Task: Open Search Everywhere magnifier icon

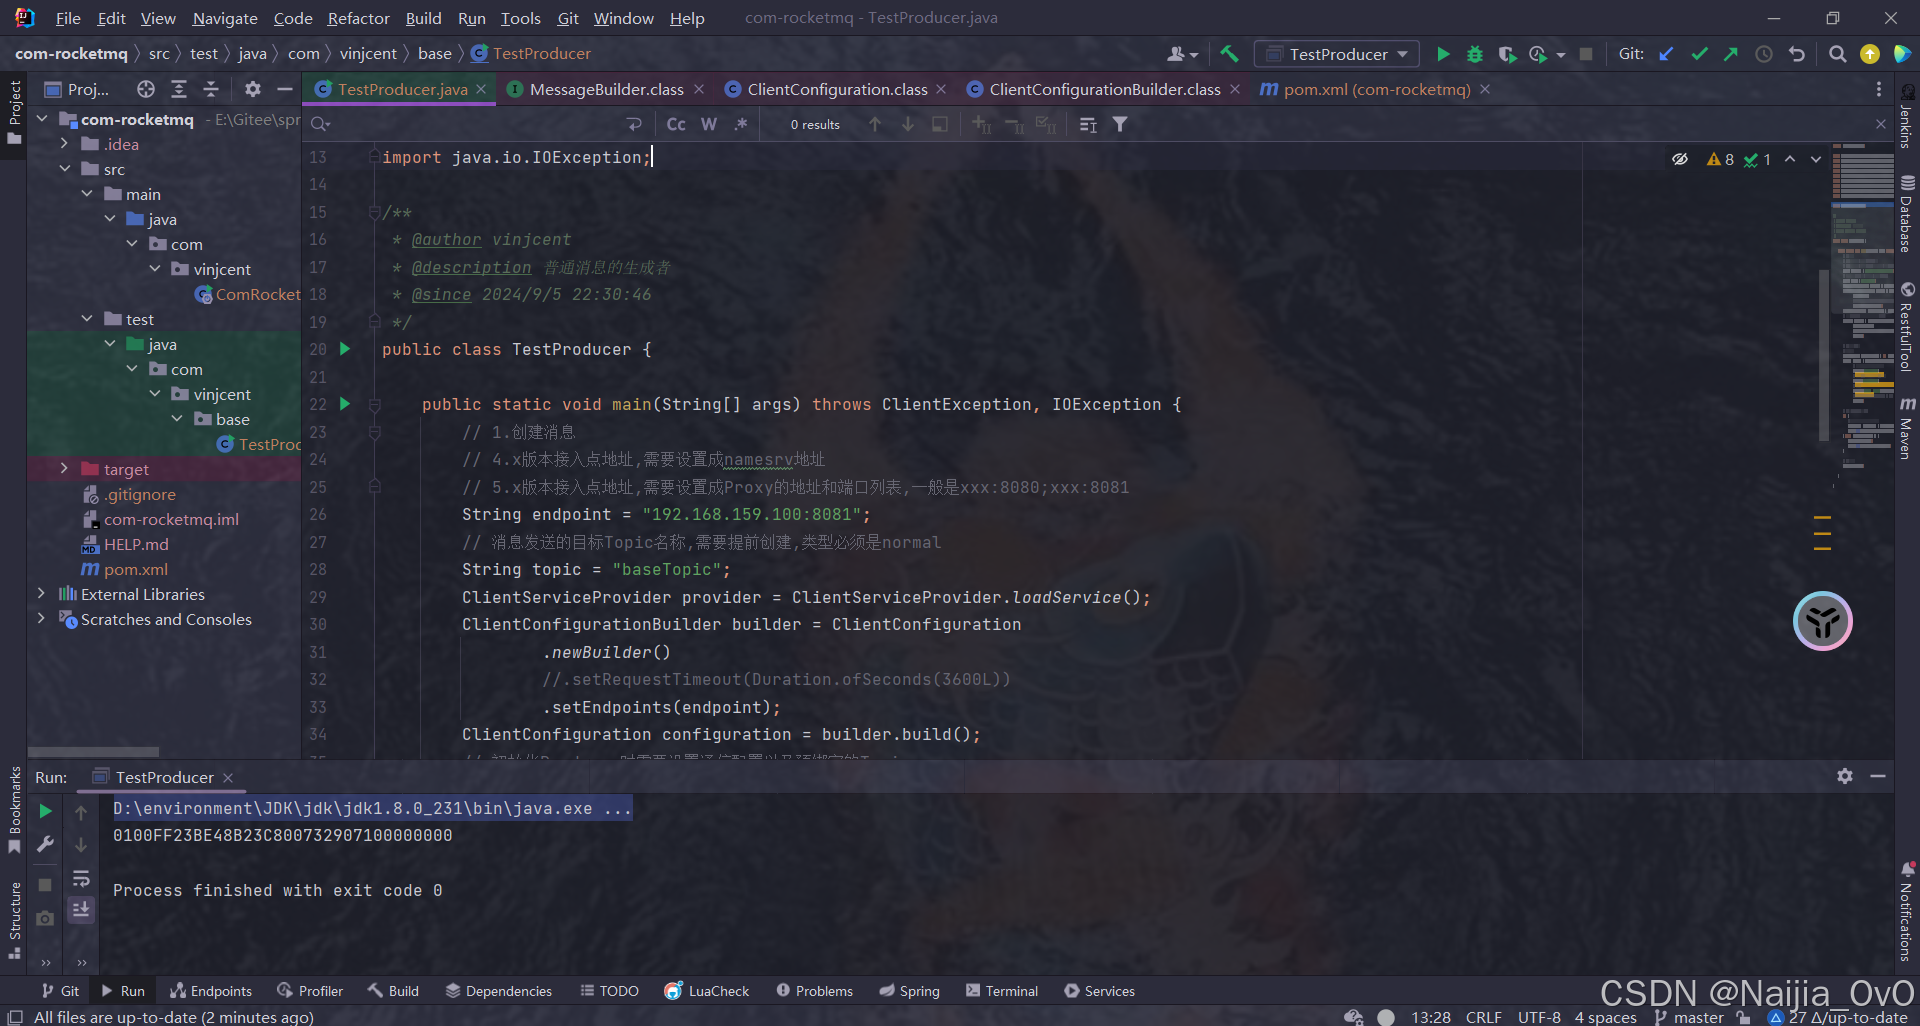Action: (x=1837, y=54)
